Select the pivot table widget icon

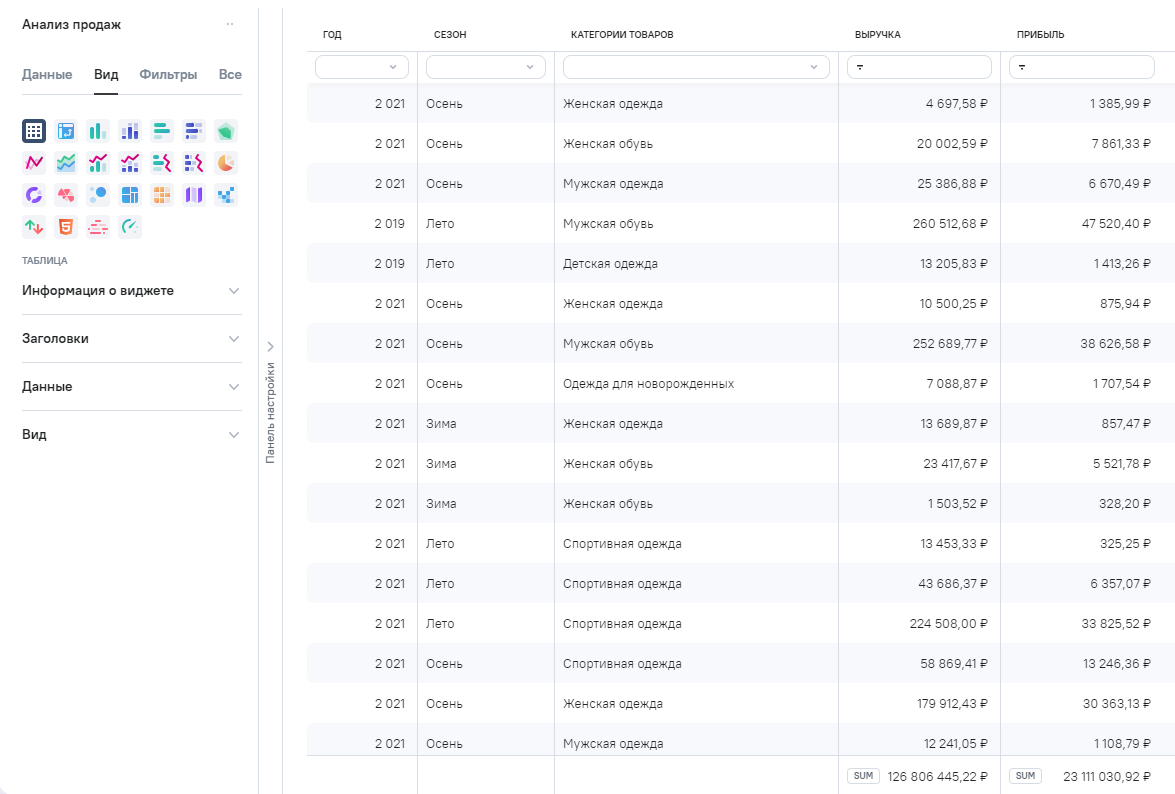pyautogui.click(x=66, y=131)
